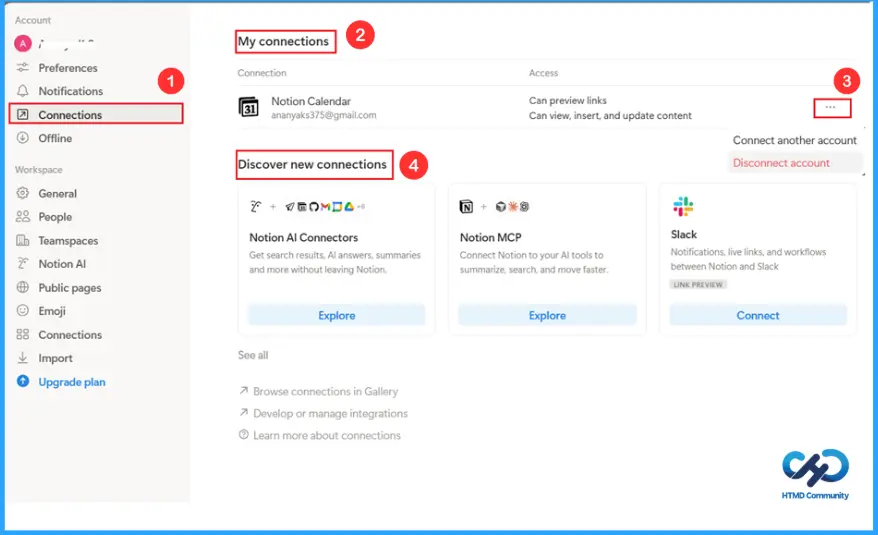Open Notion AI settings in the sidebar

(62, 264)
